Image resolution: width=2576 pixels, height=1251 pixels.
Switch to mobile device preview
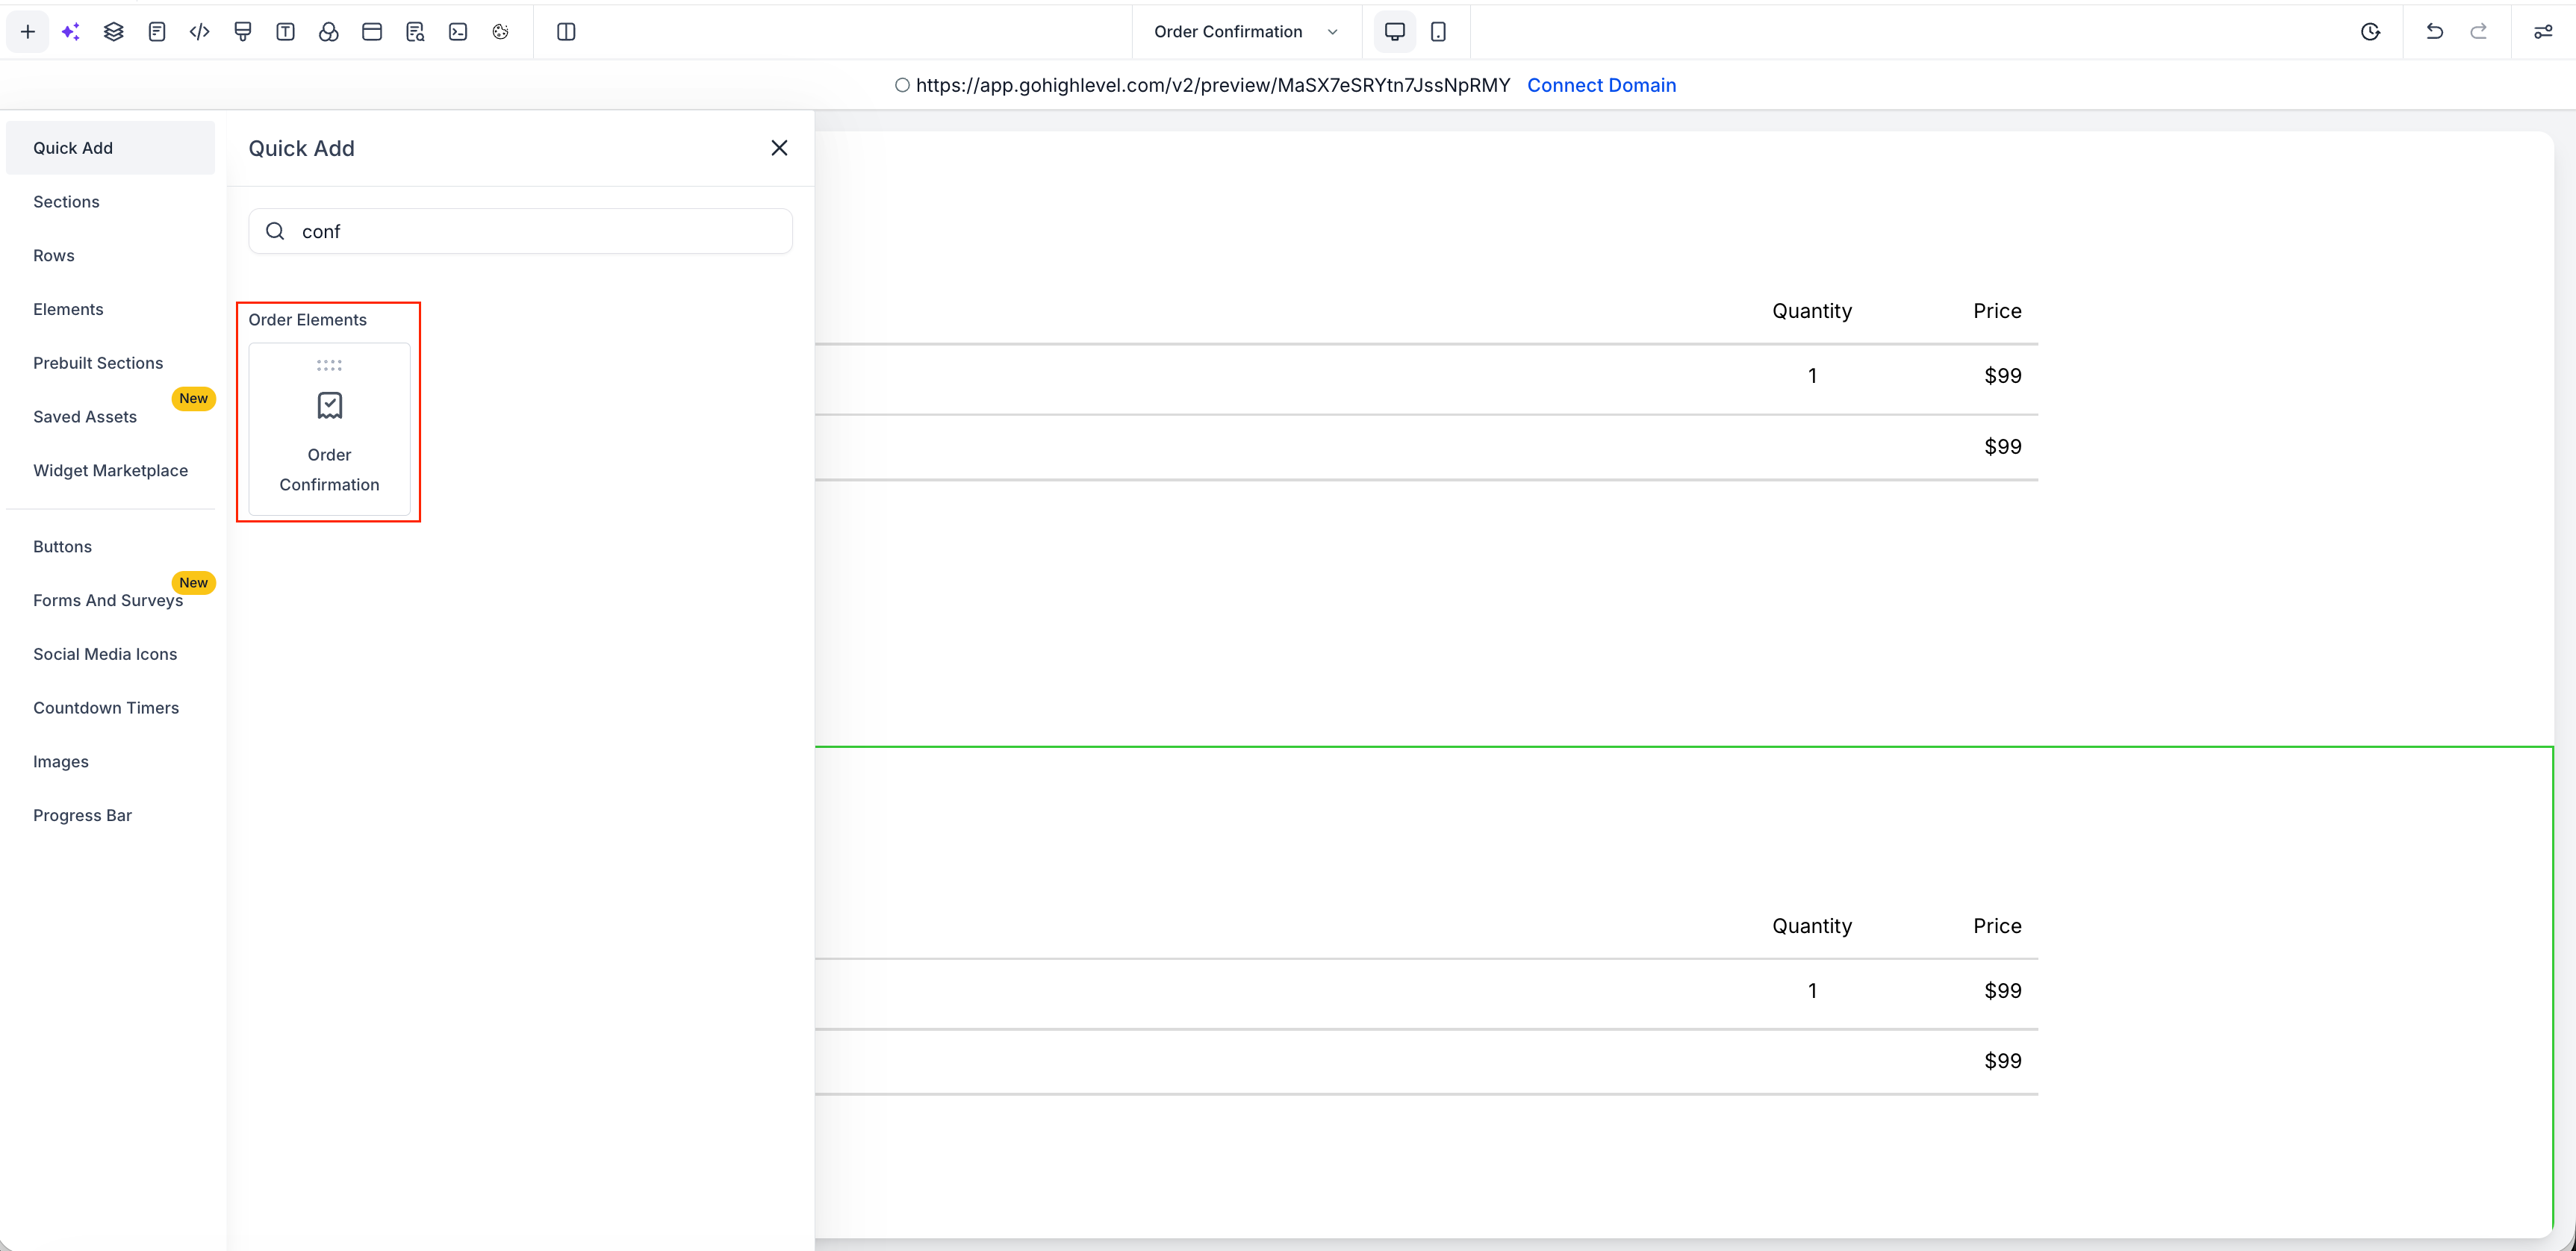coord(1438,32)
